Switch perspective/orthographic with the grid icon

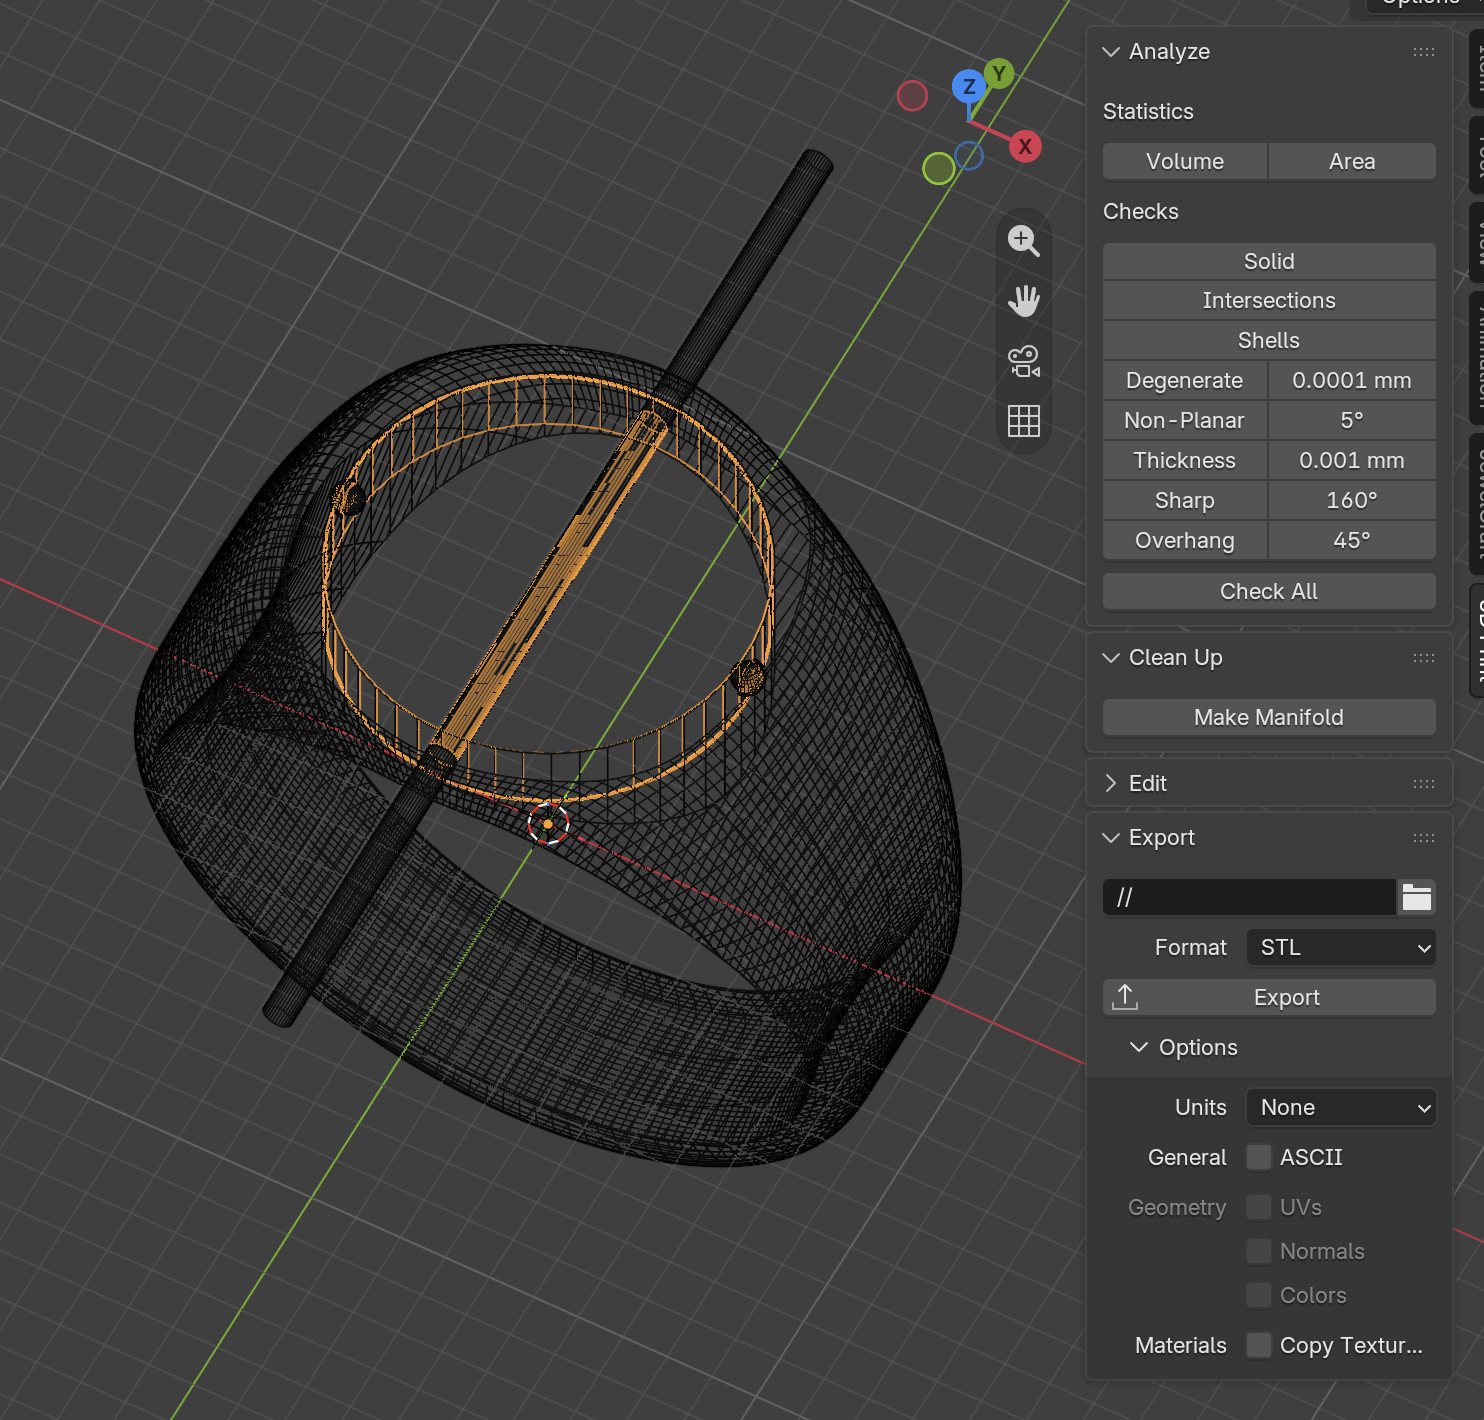click(x=1024, y=421)
